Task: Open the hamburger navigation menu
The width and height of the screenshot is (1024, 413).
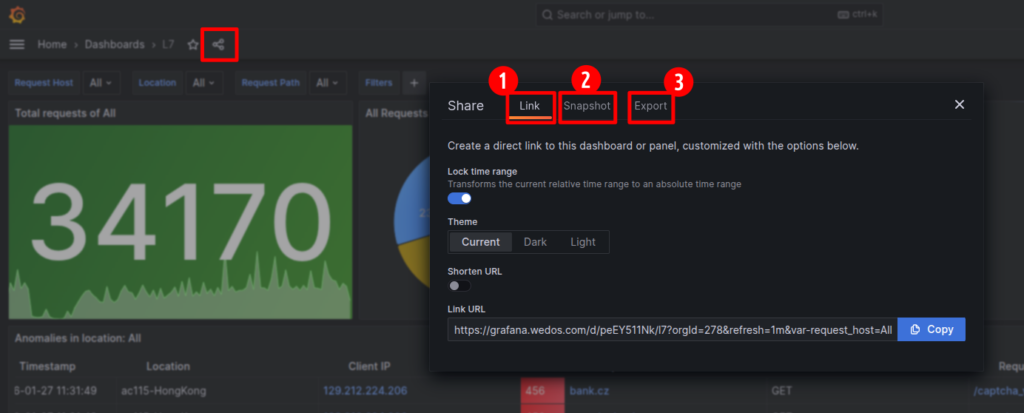Action: pos(17,44)
